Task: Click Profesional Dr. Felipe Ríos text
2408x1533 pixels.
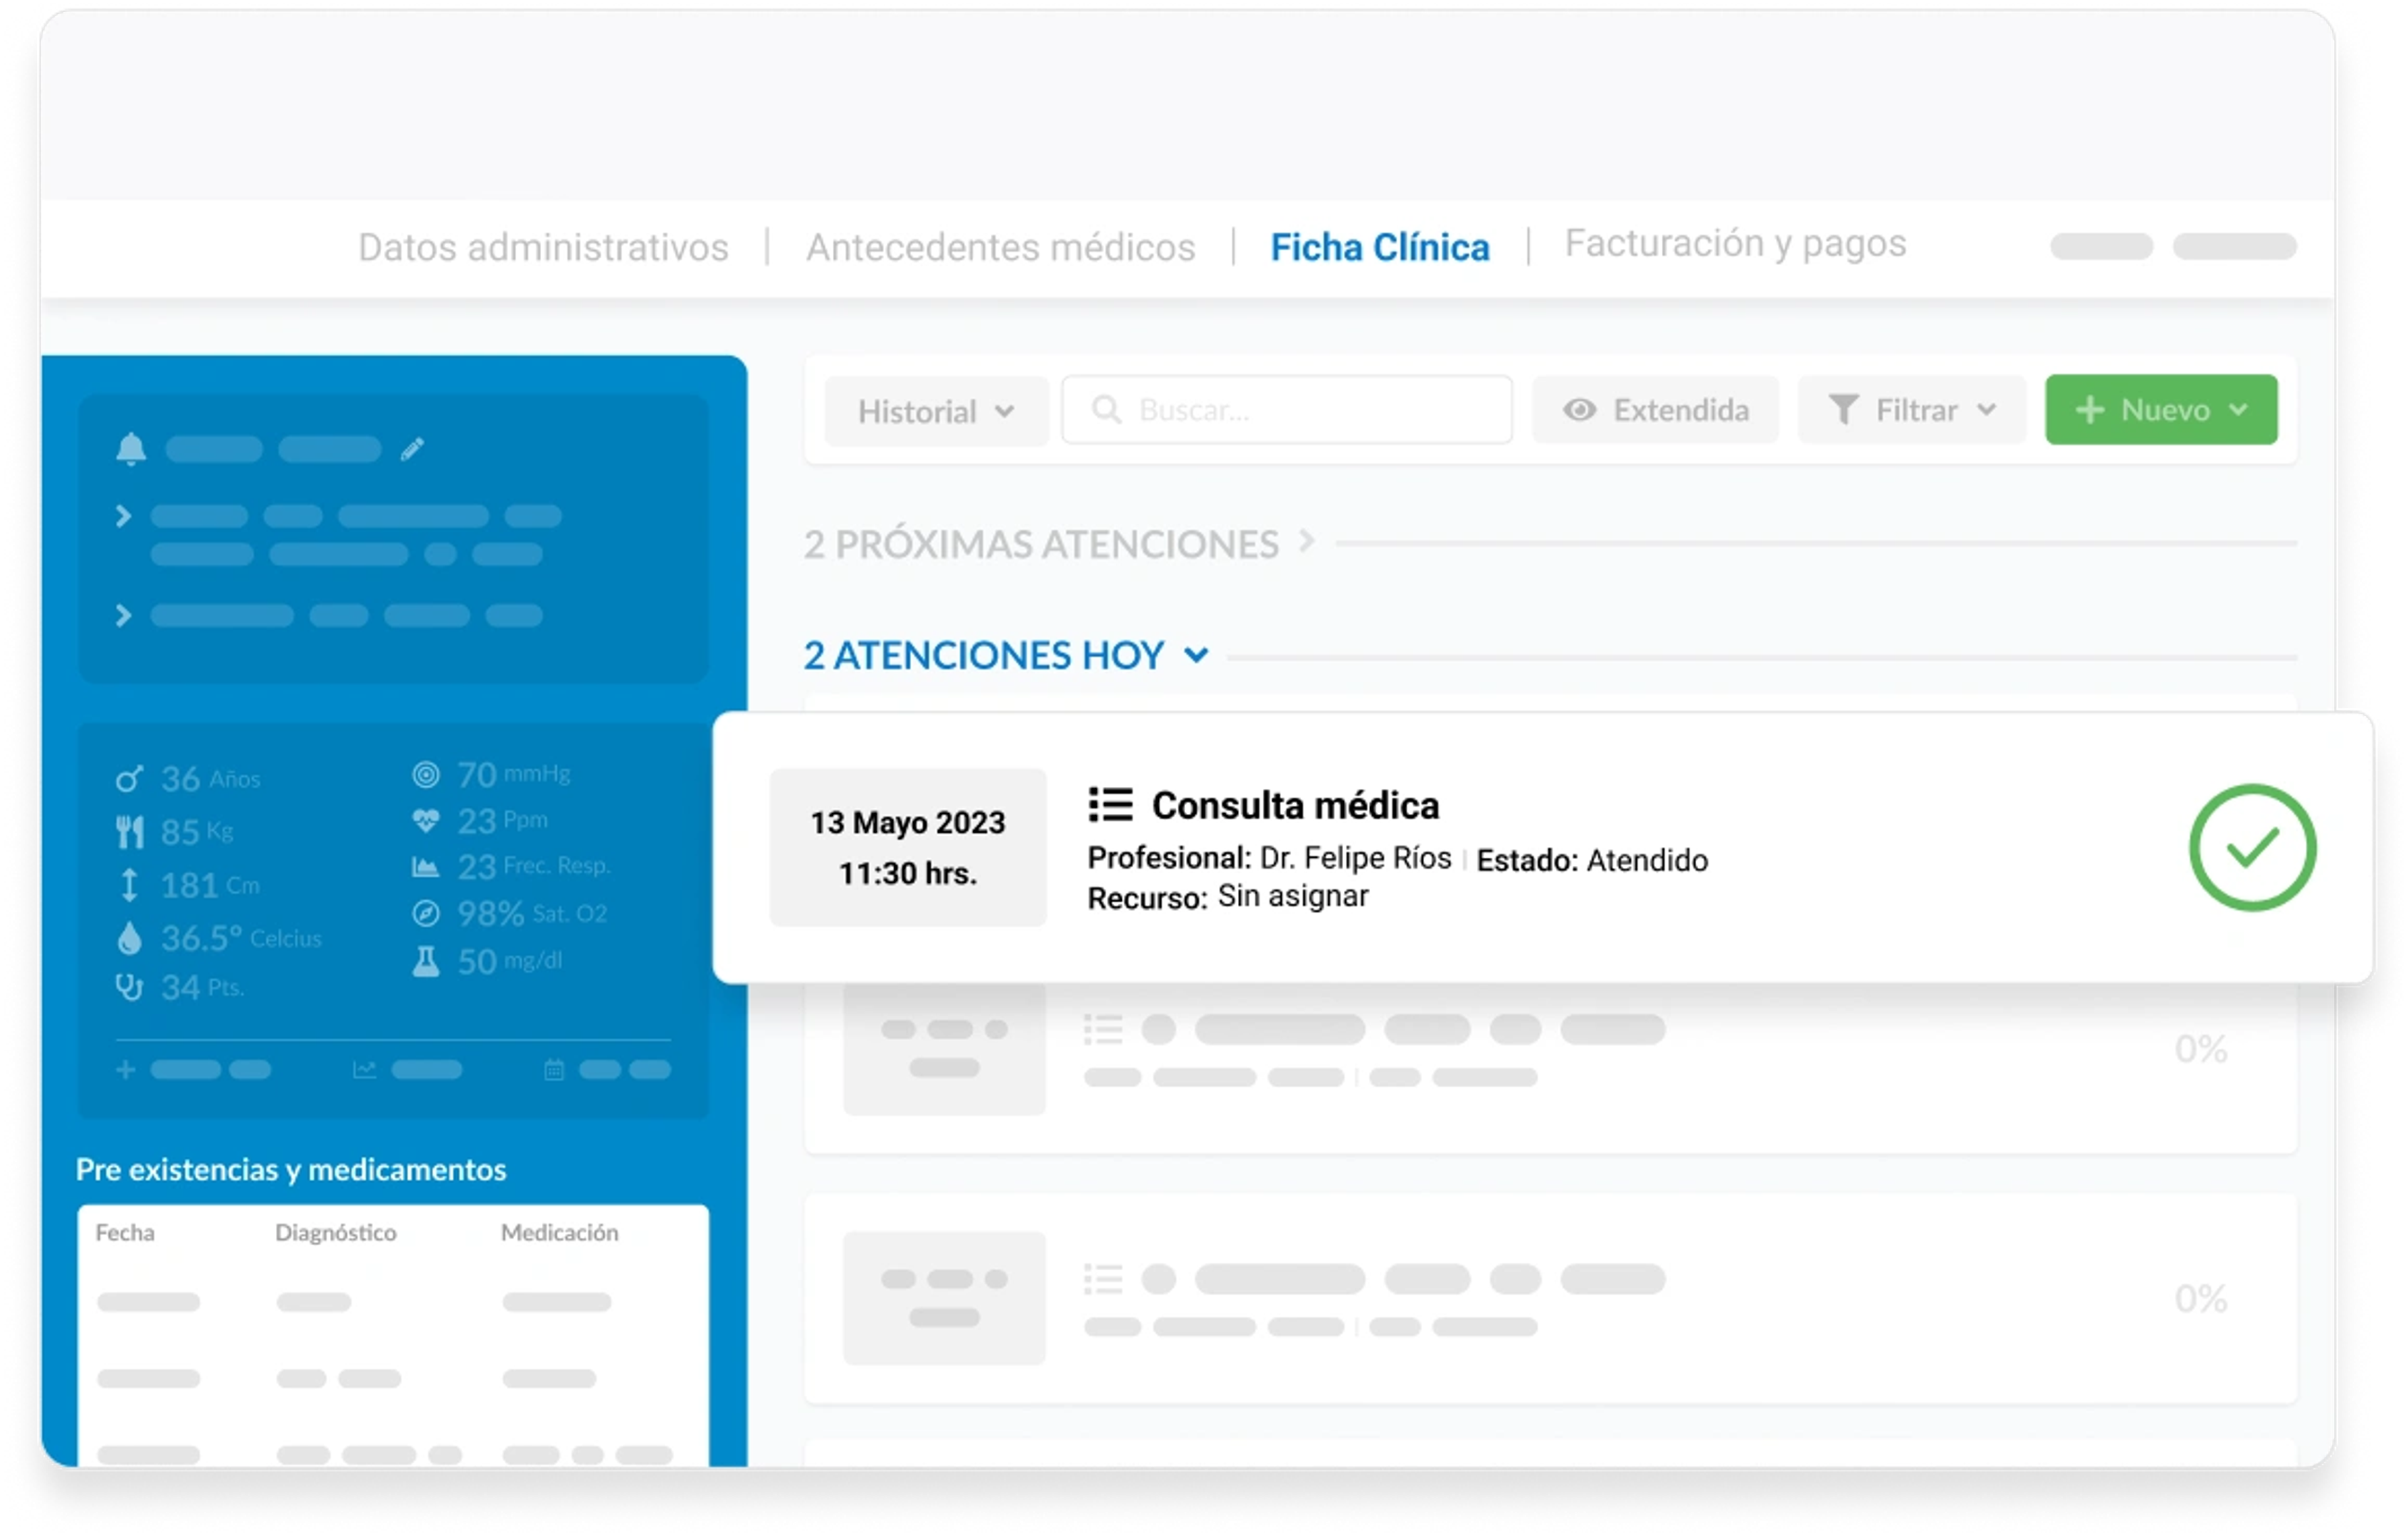Action: click(x=1269, y=858)
